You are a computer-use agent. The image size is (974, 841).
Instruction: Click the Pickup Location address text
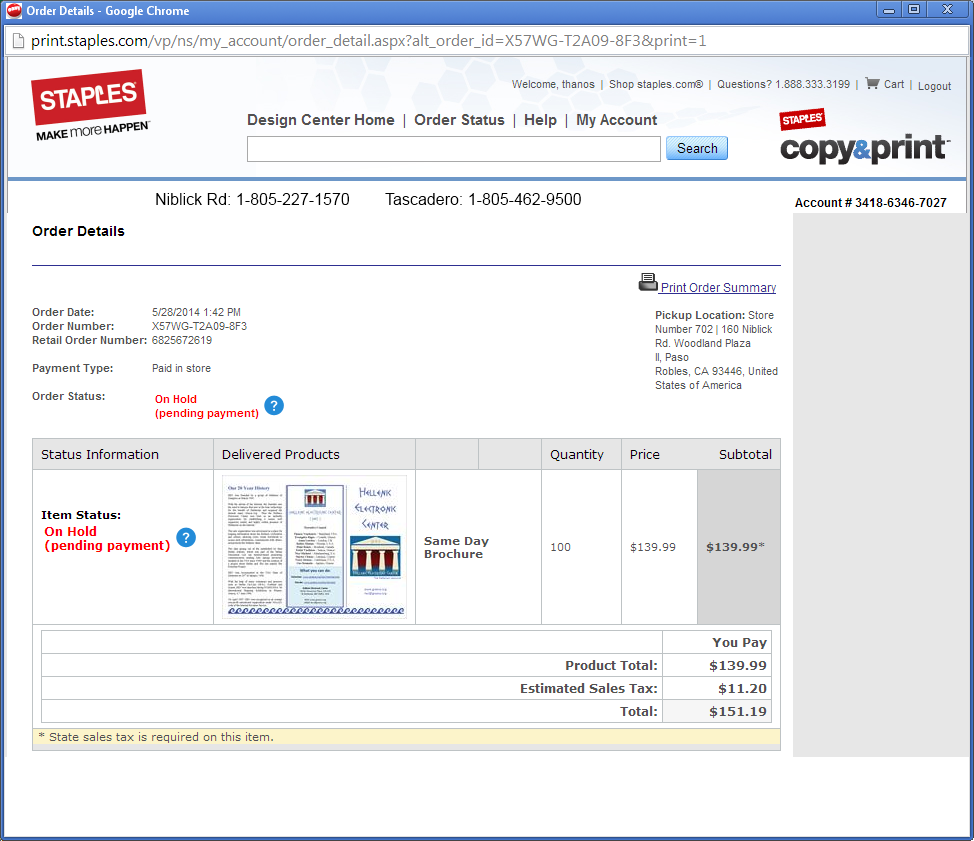click(716, 350)
